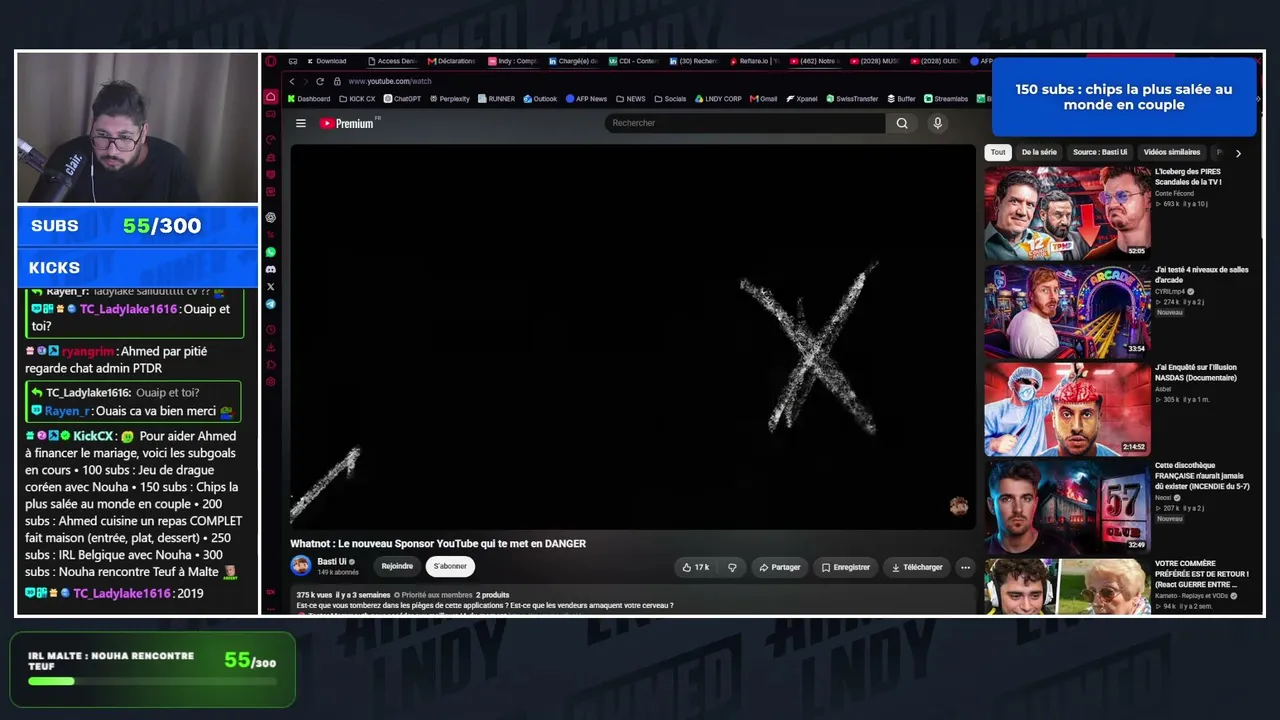Click the Rejoindre membership button
Viewport: 1280px width, 720px height.
coord(397,567)
